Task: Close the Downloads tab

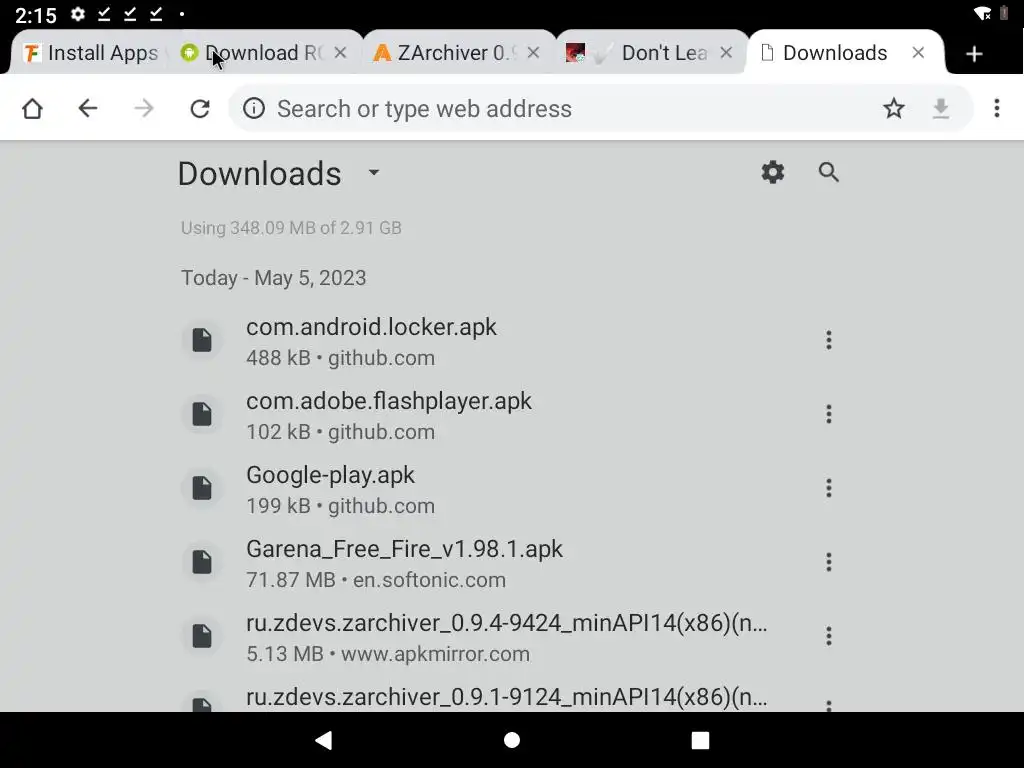Action: 918,53
